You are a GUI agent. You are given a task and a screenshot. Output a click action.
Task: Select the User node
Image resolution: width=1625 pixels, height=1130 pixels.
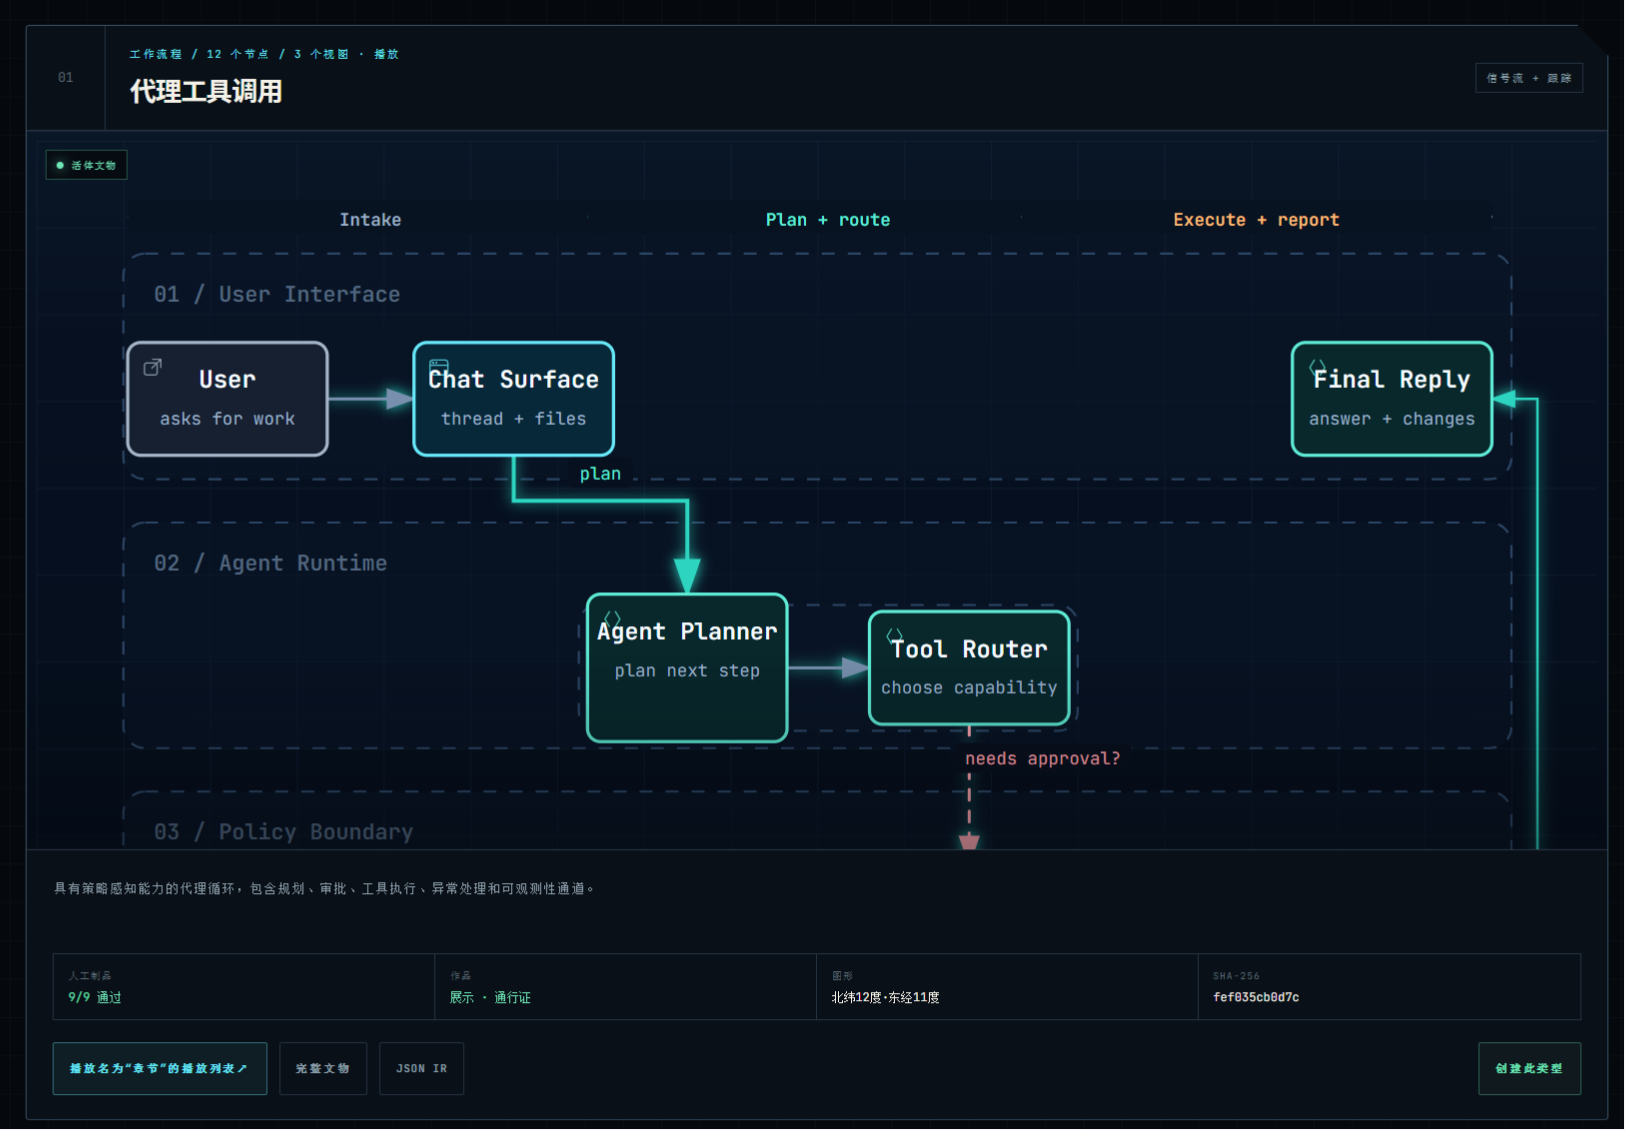(x=228, y=399)
